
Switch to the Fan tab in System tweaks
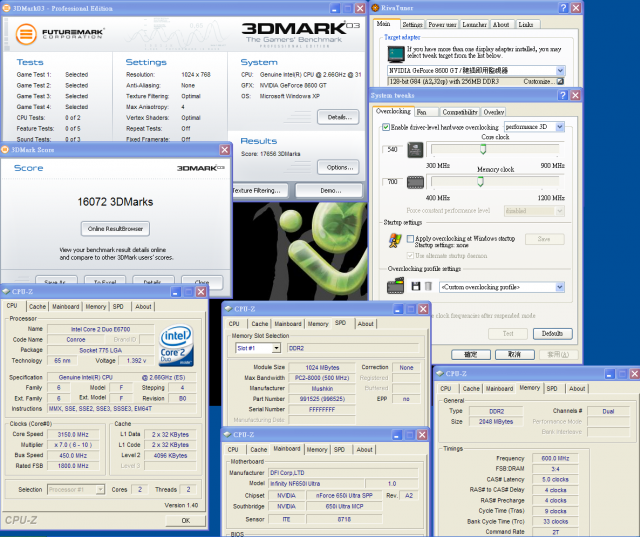[x=427, y=112]
